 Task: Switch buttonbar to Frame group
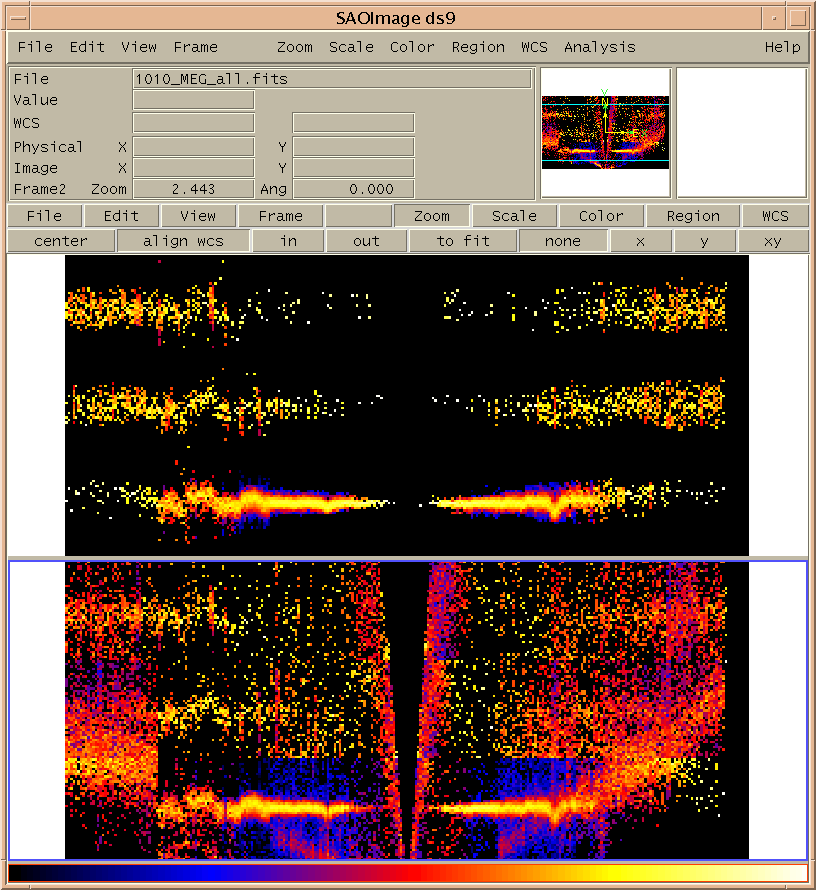tap(280, 216)
